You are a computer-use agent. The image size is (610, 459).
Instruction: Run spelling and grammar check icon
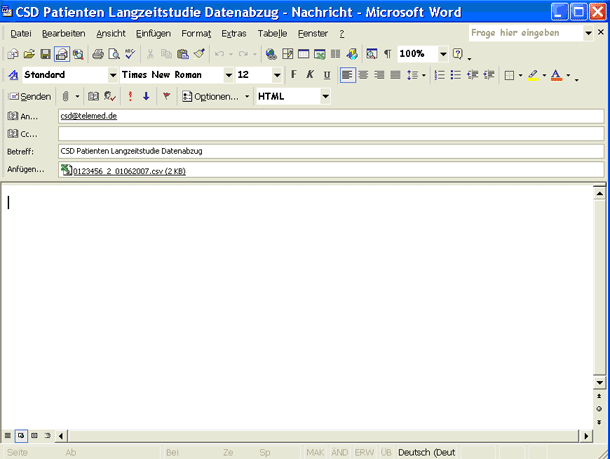[x=130, y=54]
